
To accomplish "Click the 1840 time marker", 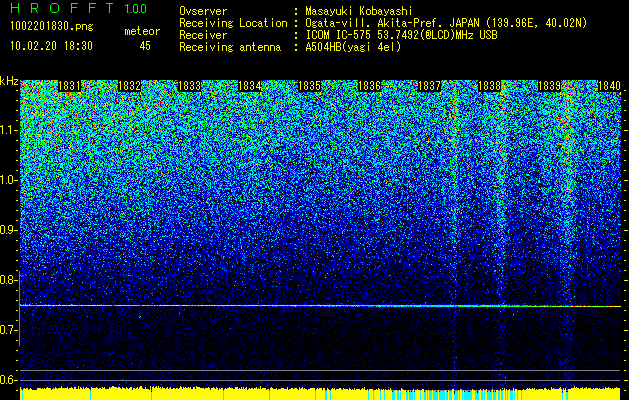I will coord(609,86).
